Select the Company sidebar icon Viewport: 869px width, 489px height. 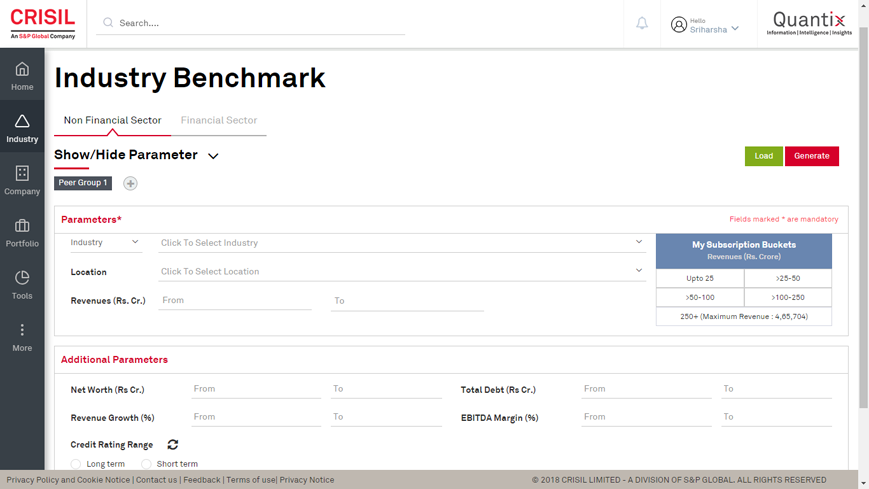click(22, 174)
